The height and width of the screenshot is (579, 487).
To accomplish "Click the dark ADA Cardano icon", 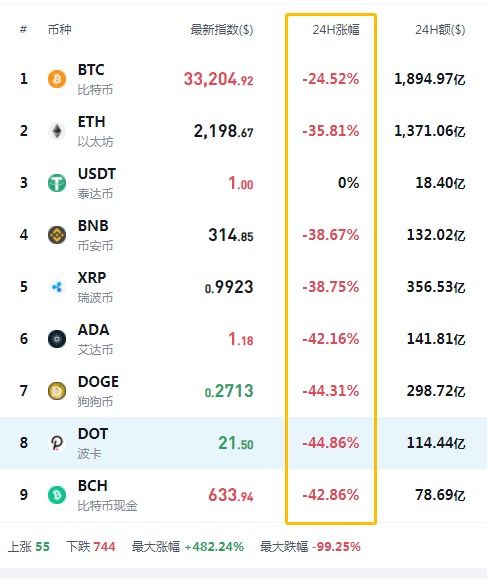I will point(57,339).
